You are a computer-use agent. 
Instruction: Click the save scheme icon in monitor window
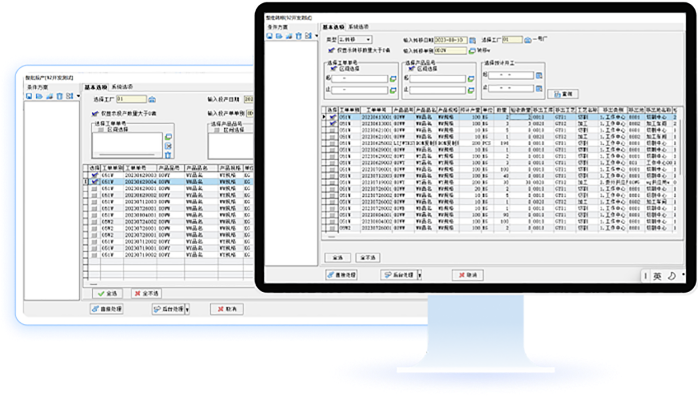pyautogui.click(x=269, y=36)
